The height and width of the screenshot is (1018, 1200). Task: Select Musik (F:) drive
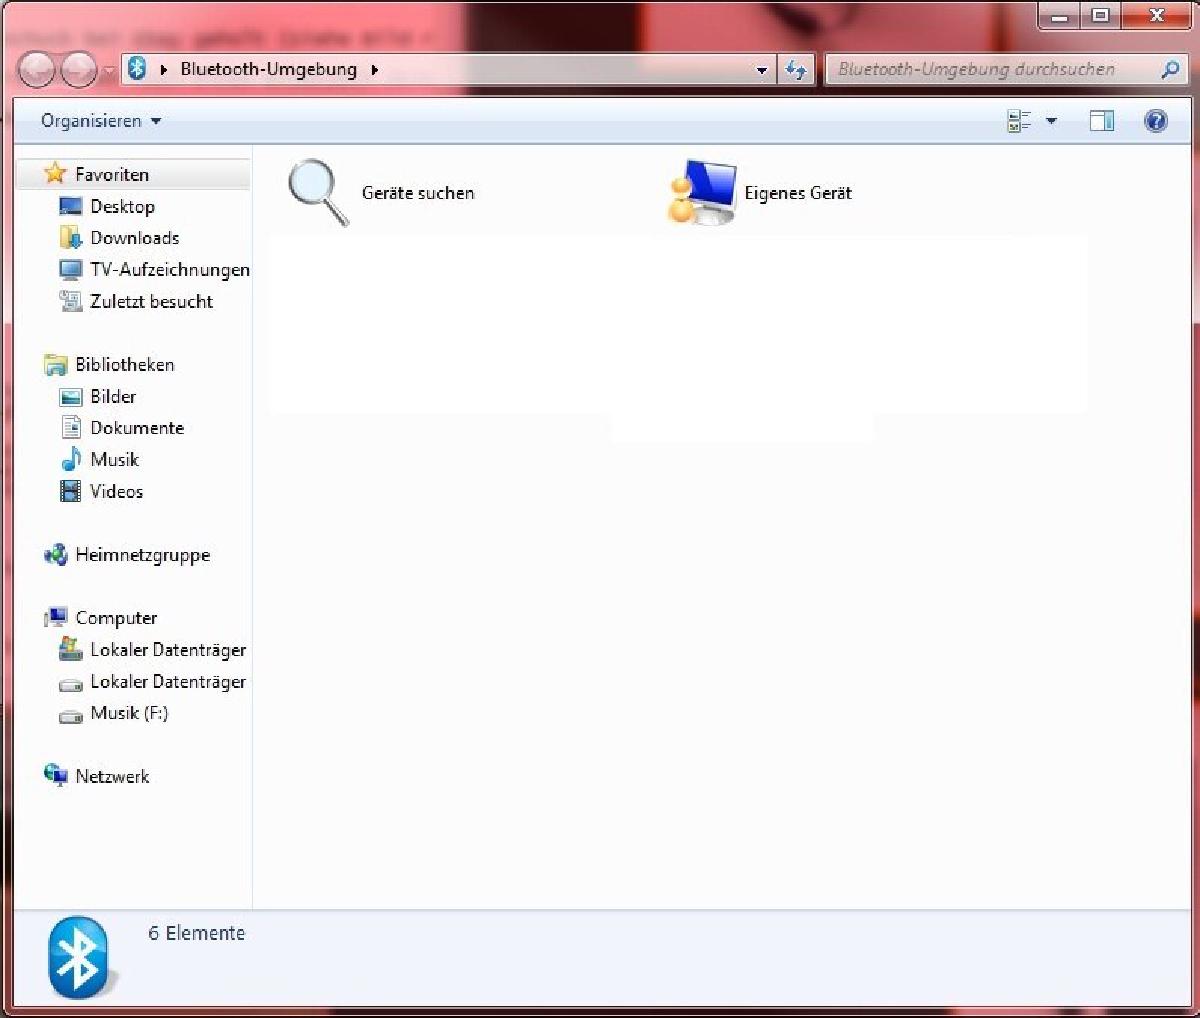click(x=129, y=713)
